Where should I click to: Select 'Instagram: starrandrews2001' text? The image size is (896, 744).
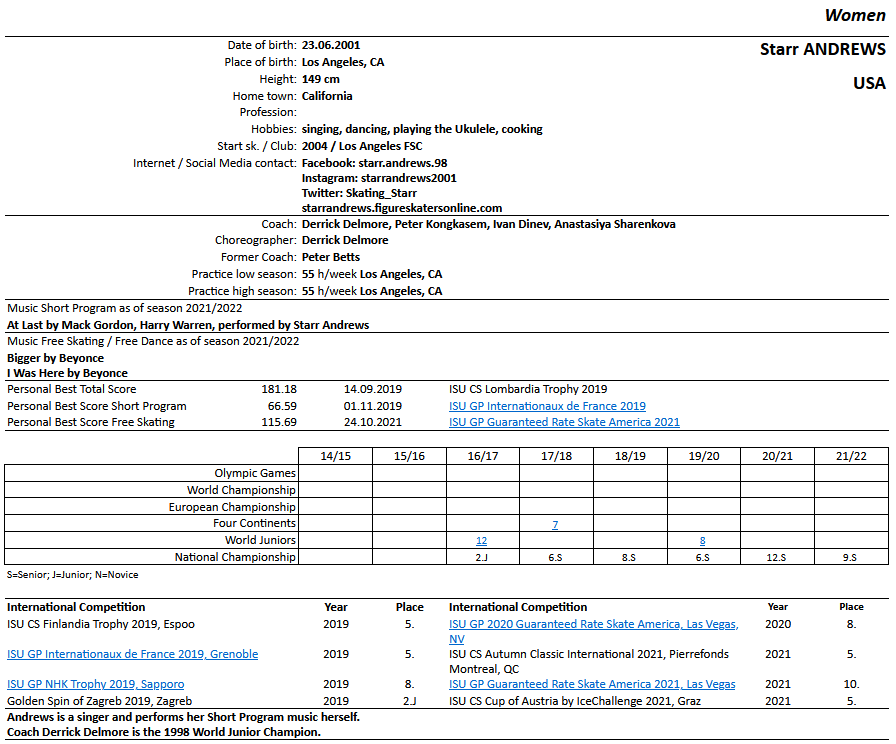[379, 178]
